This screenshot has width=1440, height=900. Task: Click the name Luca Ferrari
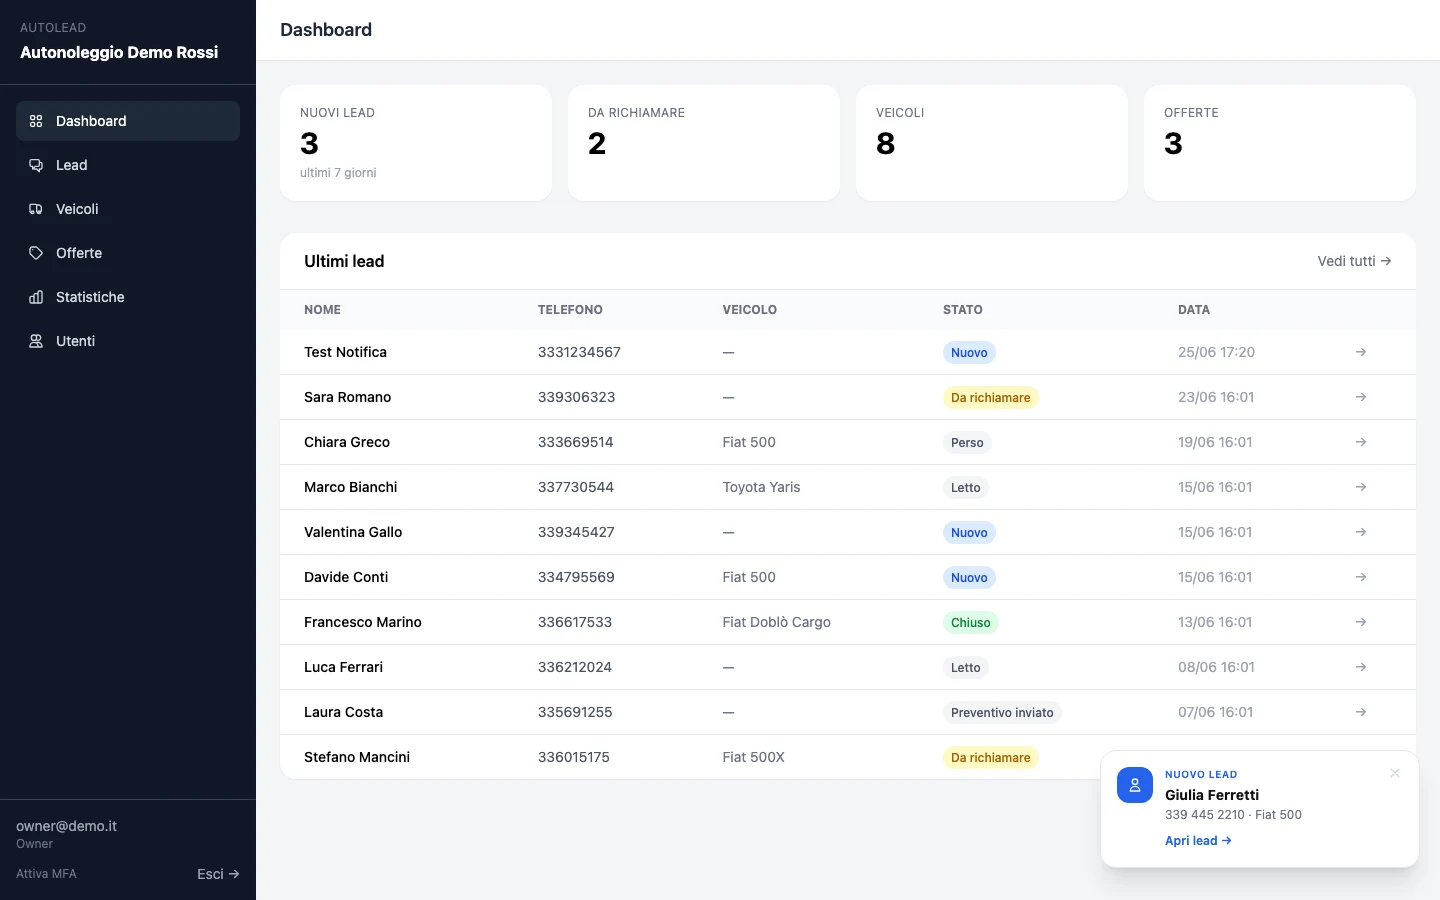click(343, 667)
